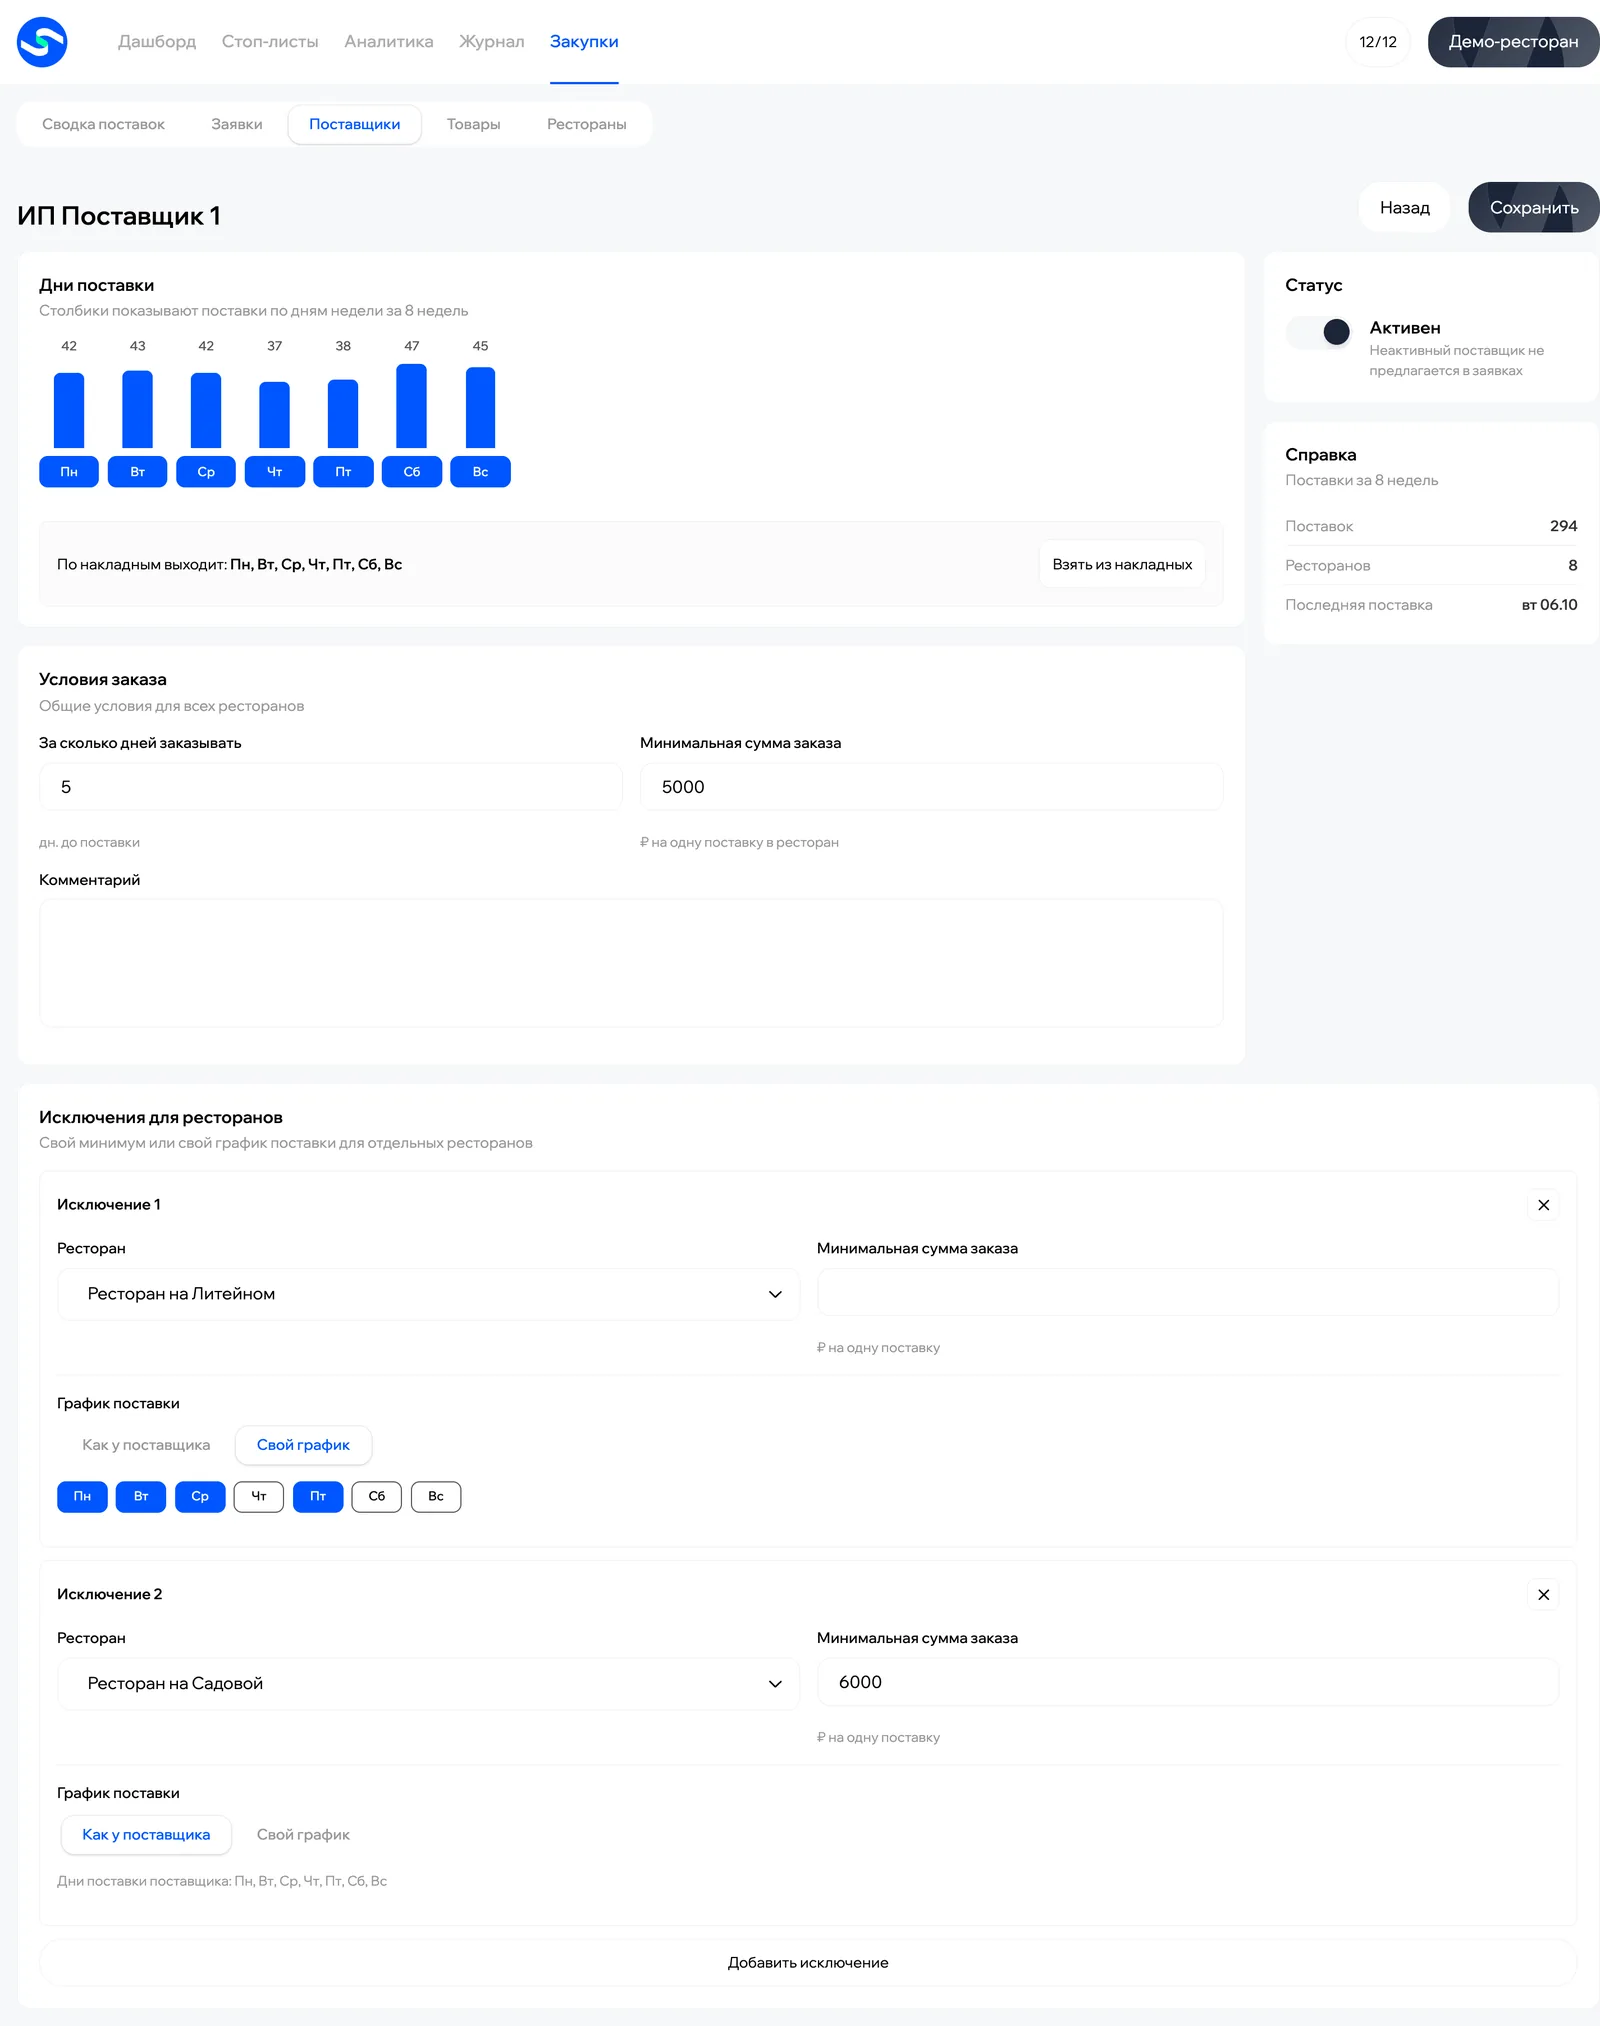This screenshot has height=2026, width=1600.
Task: Toggle Ср in Дни поставки chart
Action: (x=206, y=472)
